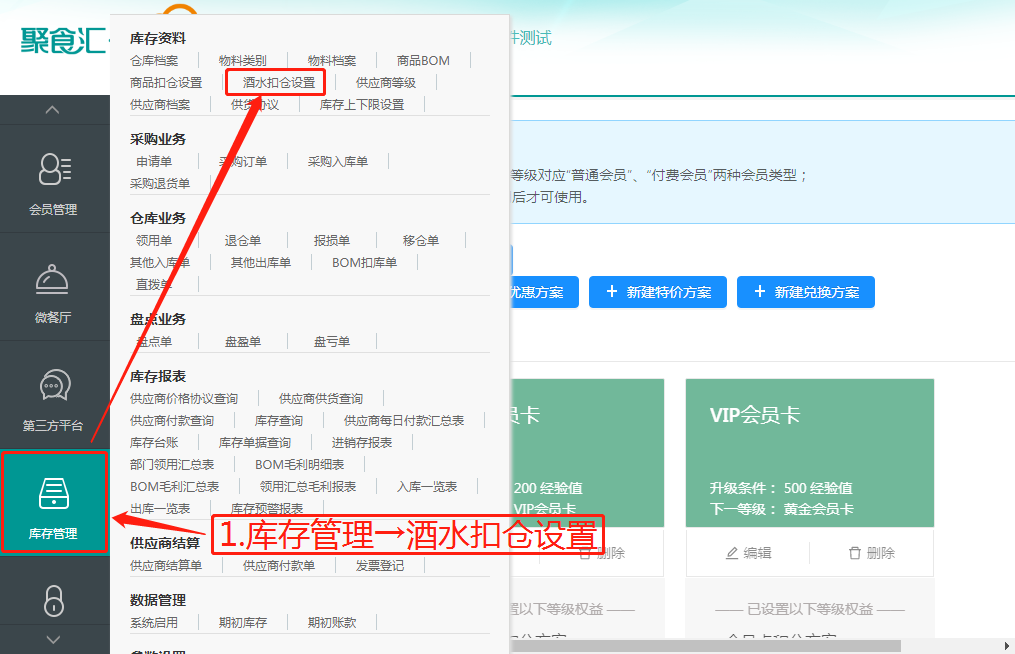1015x654 pixels.
Task: Open 出库一览表
Action: pyautogui.click(x=161, y=509)
